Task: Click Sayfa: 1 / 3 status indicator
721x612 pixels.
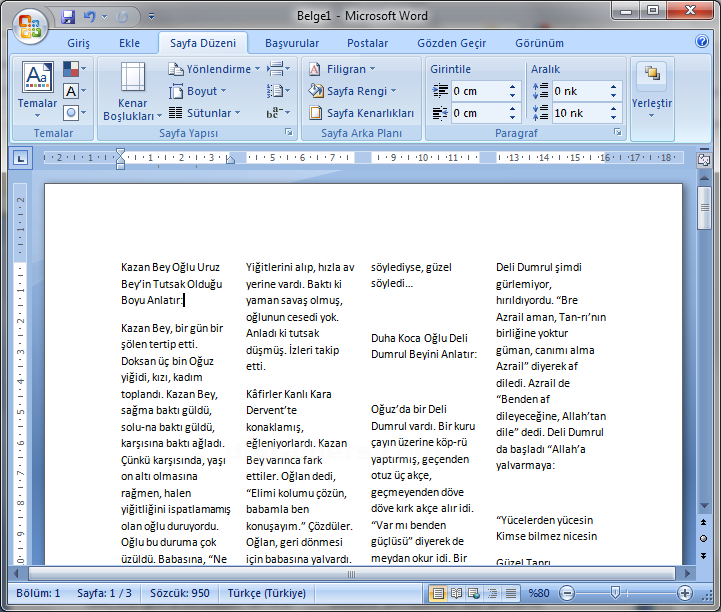Action: pyautogui.click(x=104, y=593)
